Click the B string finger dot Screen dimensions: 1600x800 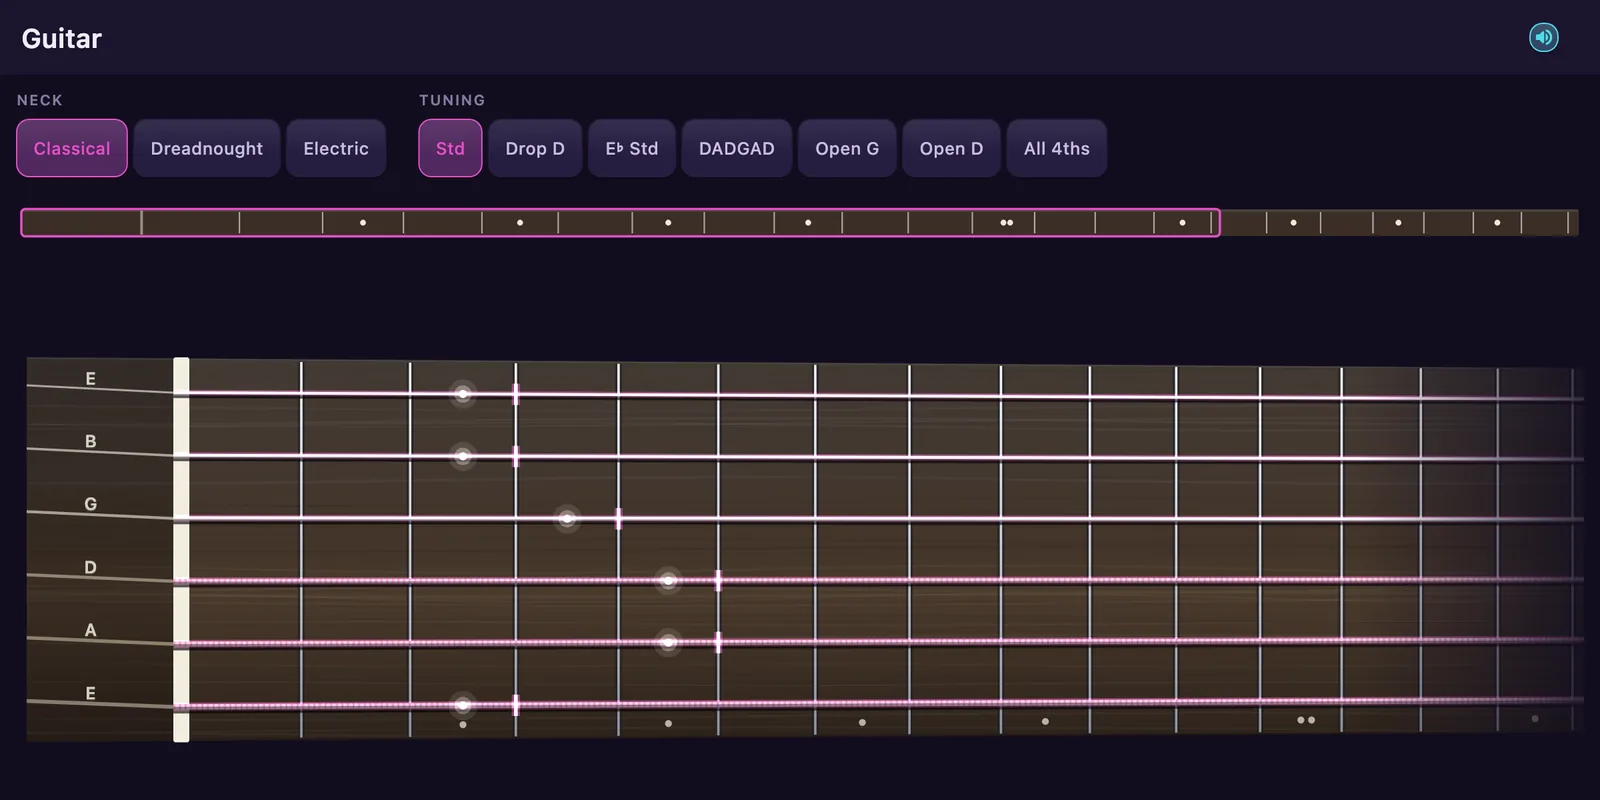(x=463, y=457)
